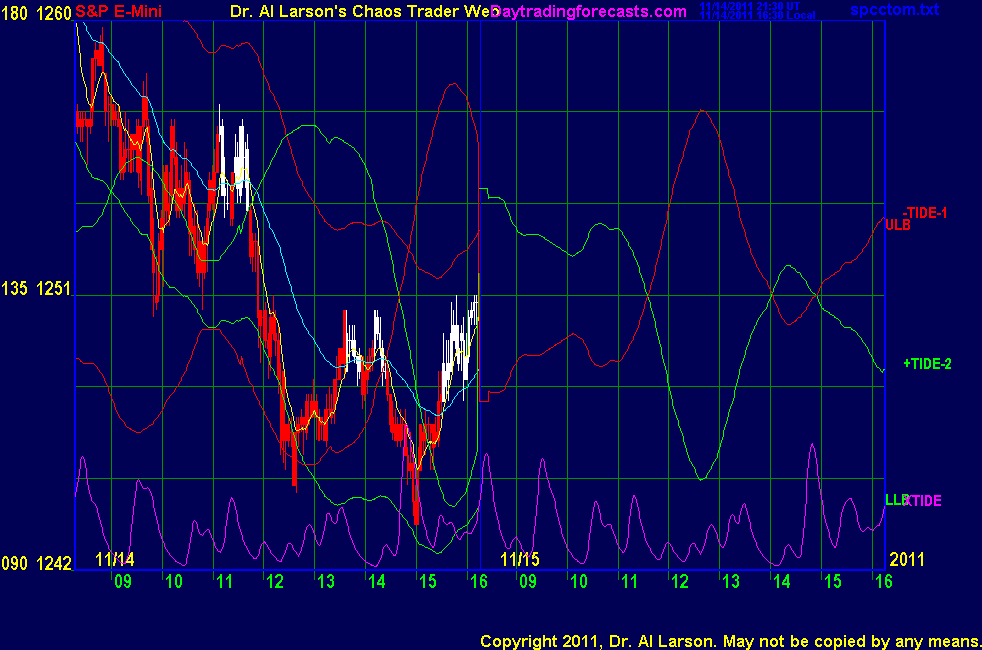Click the 09 hour tick for 11/15

tap(528, 581)
